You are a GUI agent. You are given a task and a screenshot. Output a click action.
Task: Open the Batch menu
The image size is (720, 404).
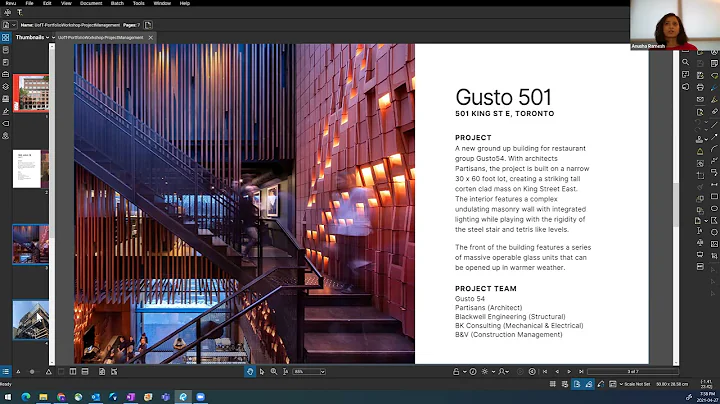pos(117,3)
